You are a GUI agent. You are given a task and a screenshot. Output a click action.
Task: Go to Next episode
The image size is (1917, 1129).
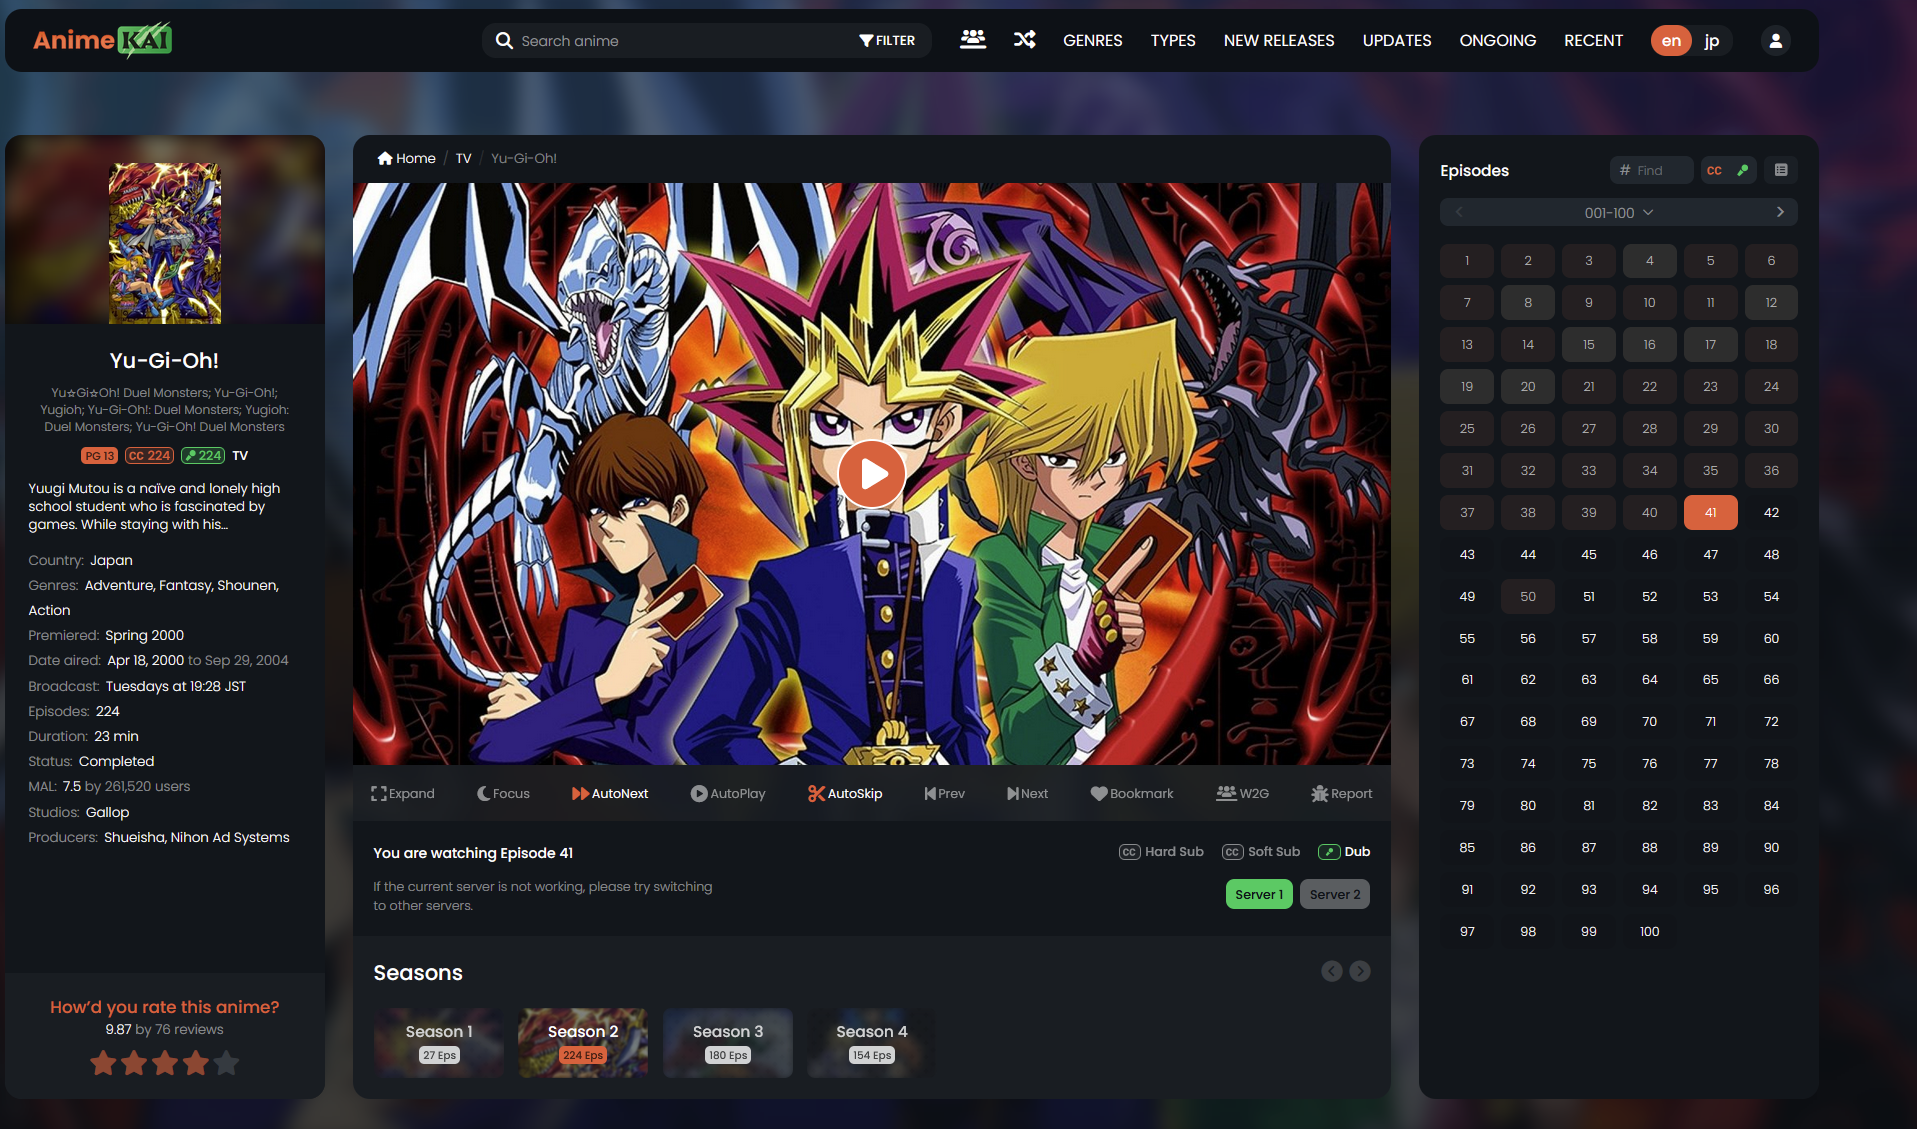click(x=1027, y=793)
